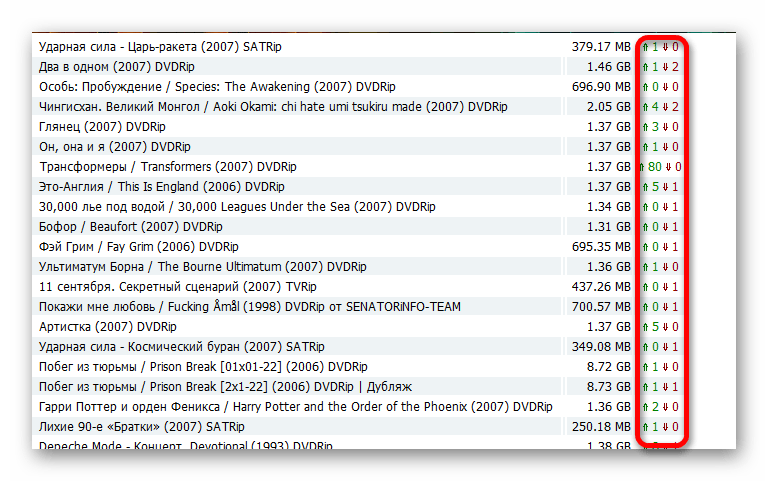Select the red leechers count 2 in Два в одном row
768x481 pixels.
tap(675, 67)
